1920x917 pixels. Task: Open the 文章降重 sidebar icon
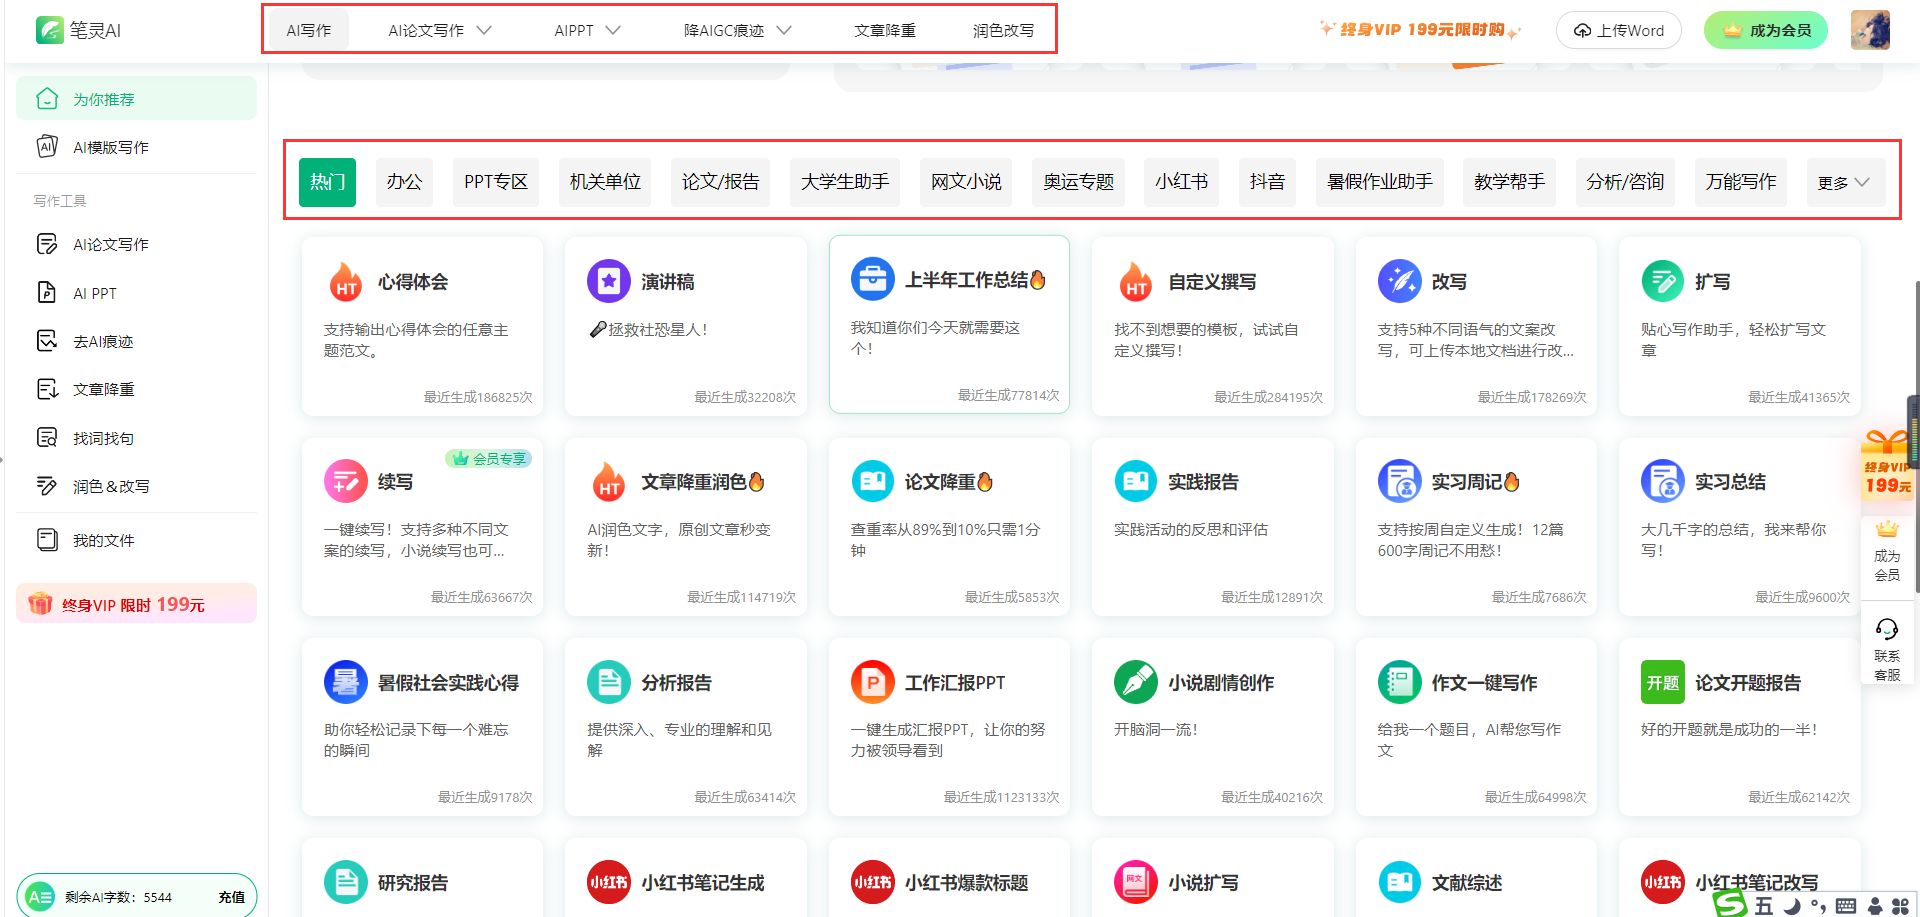pyautogui.click(x=47, y=389)
